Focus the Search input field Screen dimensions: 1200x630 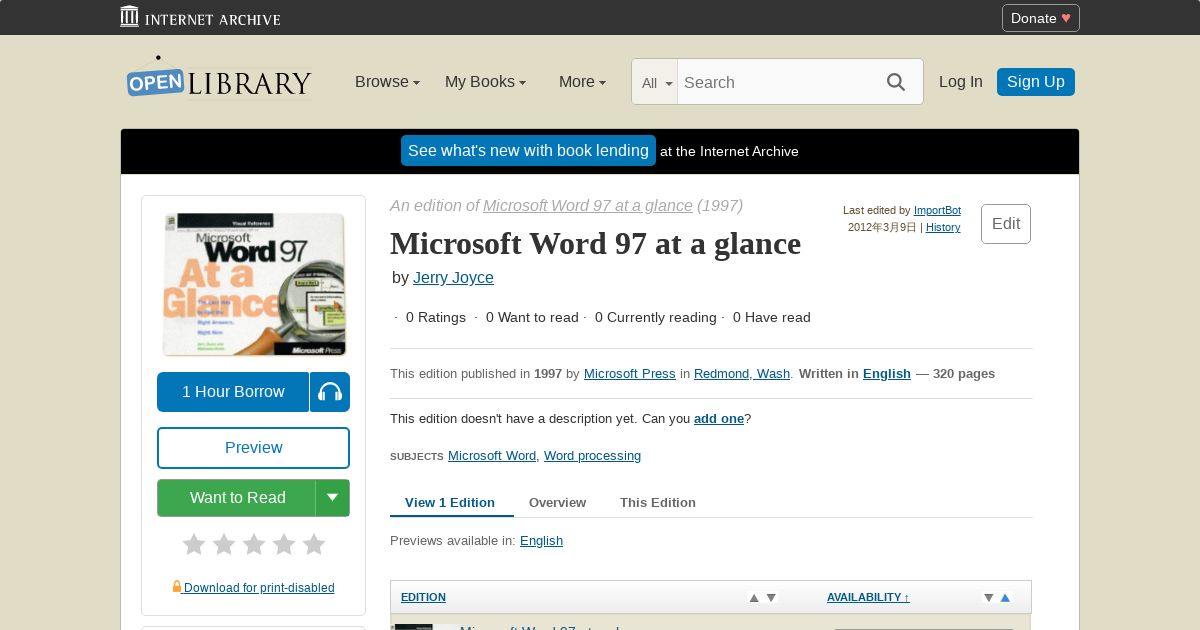tap(776, 82)
